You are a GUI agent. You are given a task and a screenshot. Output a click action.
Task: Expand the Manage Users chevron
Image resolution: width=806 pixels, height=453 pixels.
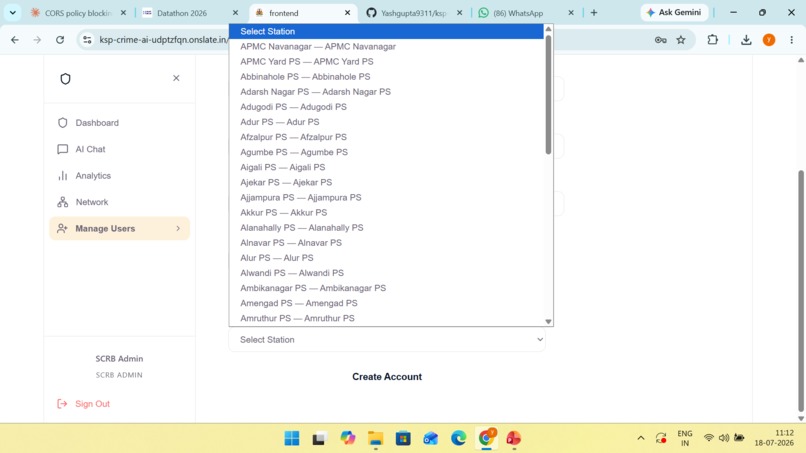point(178,228)
